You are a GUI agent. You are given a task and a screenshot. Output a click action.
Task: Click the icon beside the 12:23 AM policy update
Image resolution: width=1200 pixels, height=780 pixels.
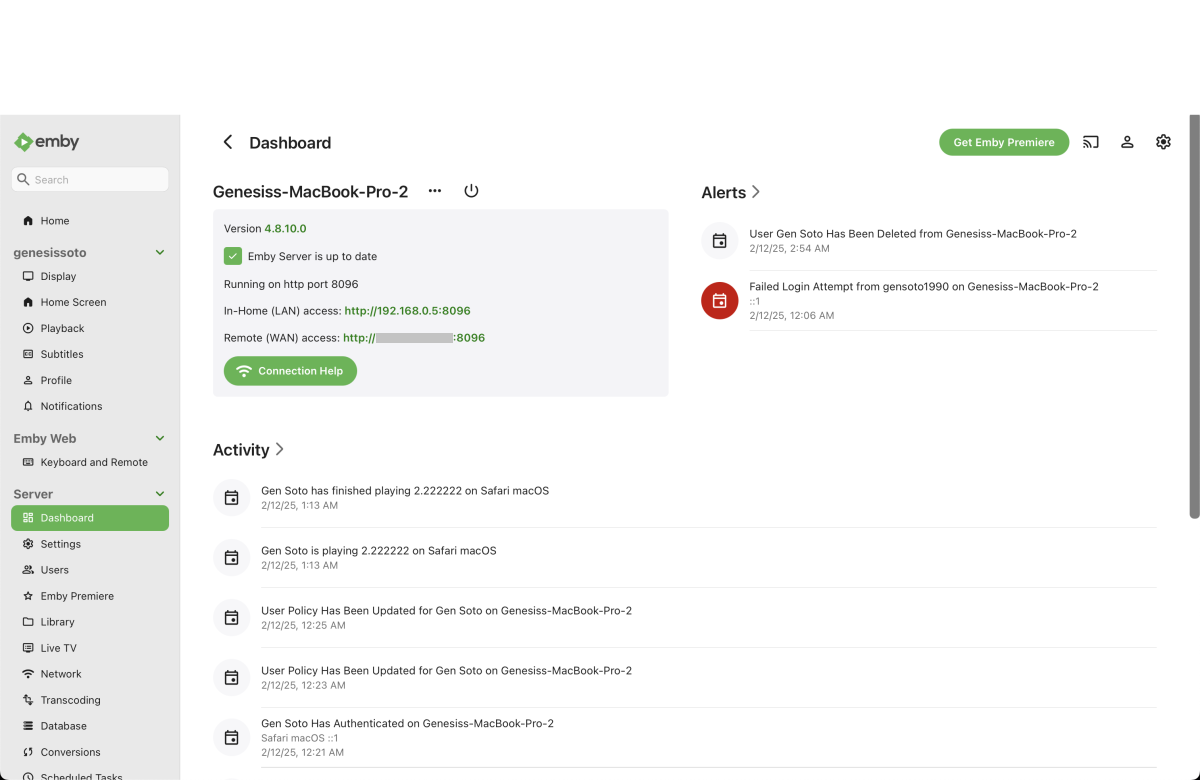coord(231,678)
